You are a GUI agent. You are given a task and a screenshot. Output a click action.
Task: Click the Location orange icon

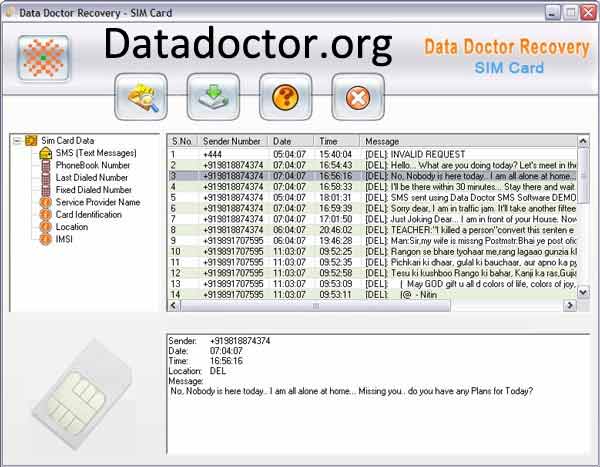(46, 227)
